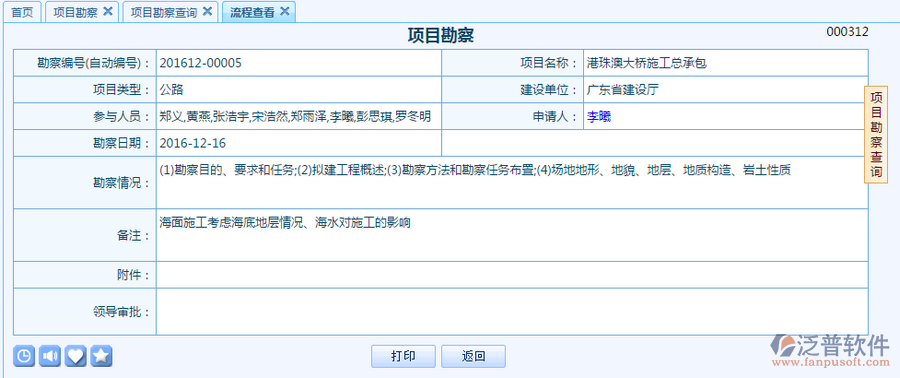Click the 附件 attachment field
This screenshot has height=378, width=900.
(x=512, y=275)
